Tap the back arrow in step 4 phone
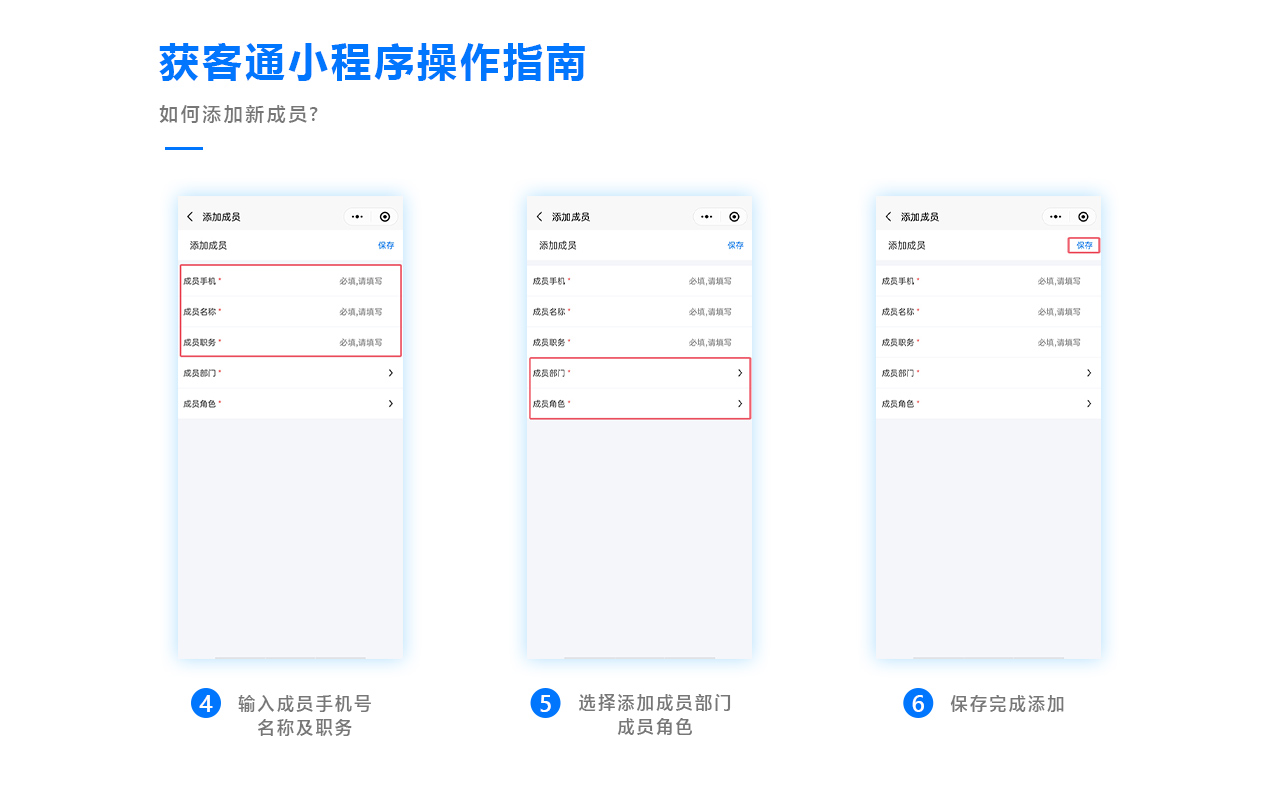The height and width of the screenshot is (800, 1280). [x=190, y=217]
